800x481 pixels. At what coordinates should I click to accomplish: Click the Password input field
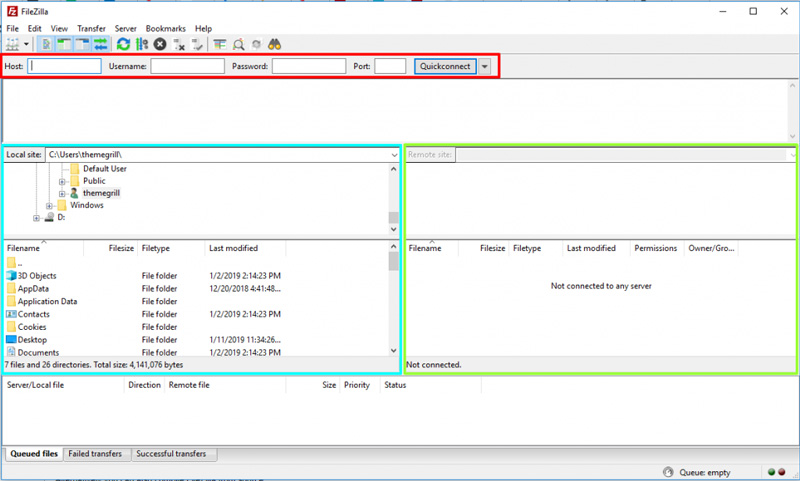pos(309,66)
